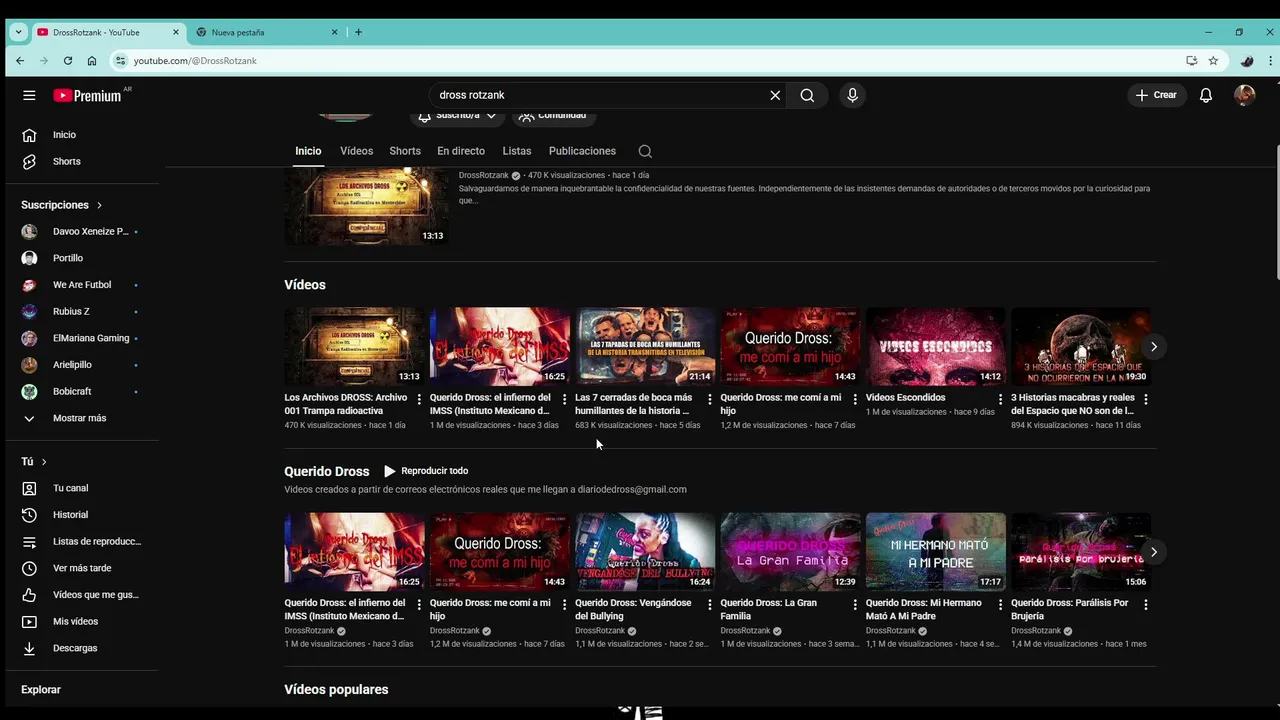
Task: Open Suscrito/a notification dropdown
Action: 457,116
